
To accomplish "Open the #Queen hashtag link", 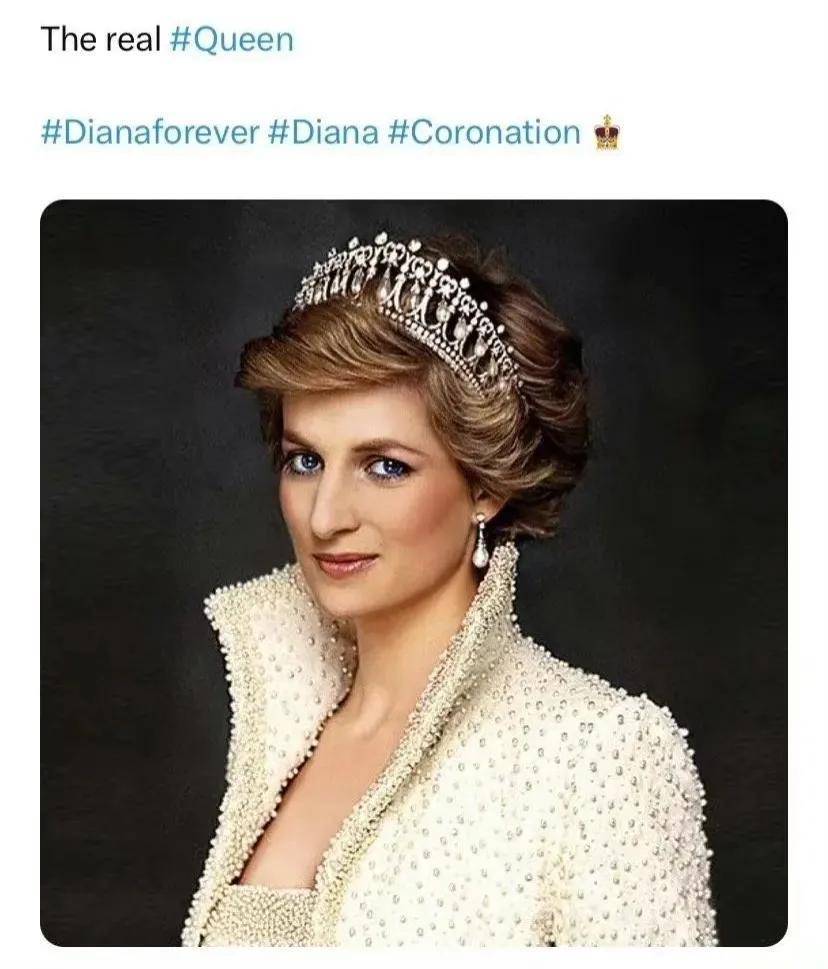I will point(230,40).
